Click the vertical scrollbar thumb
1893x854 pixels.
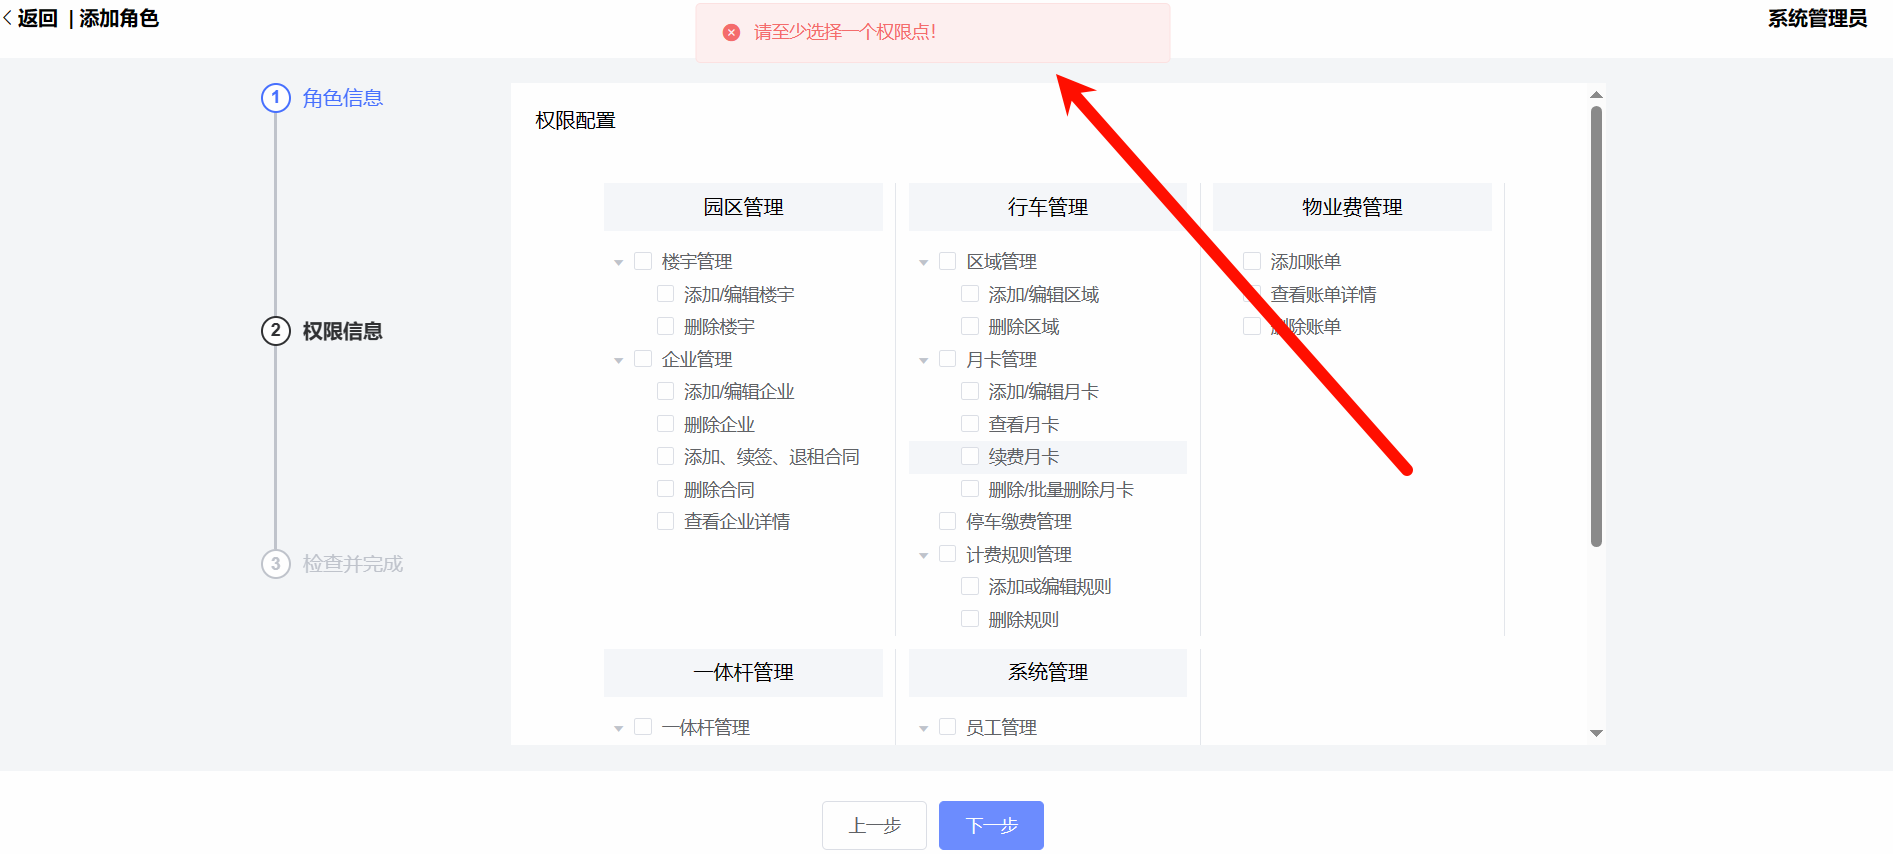click(x=1596, y=326)
